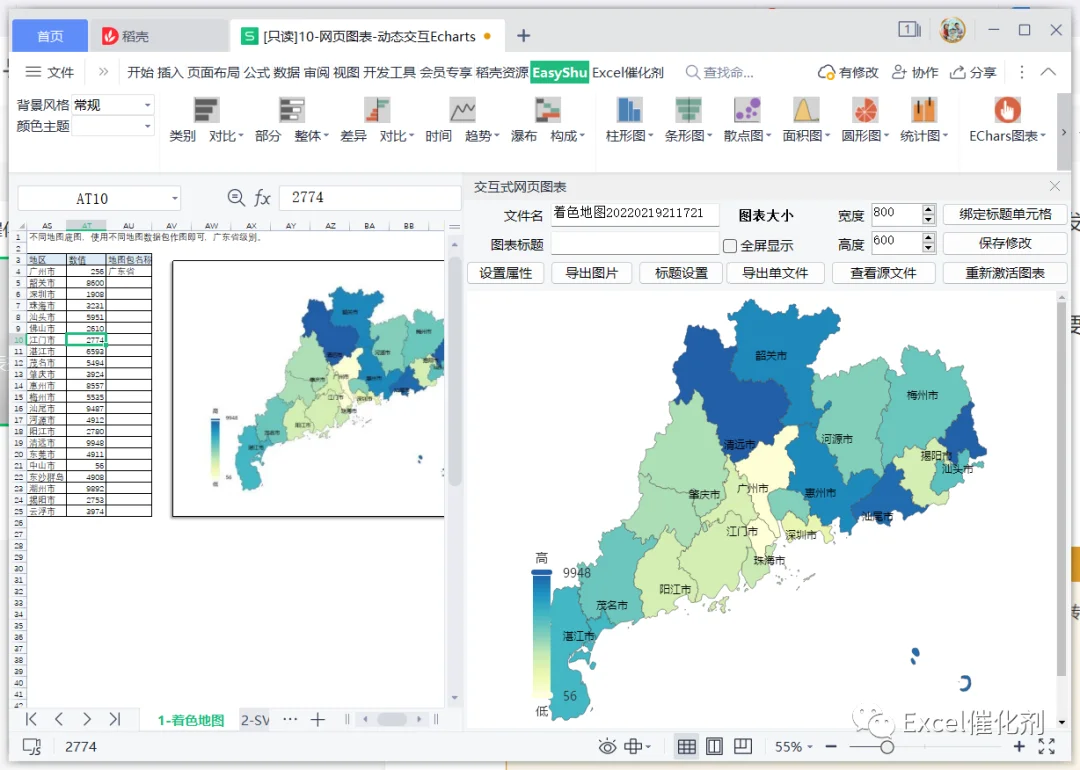The width and height of the screenshot is (1080, 770).
Task: Switch to the EasyShu ribbon tab
Action: tap(559, 72)
